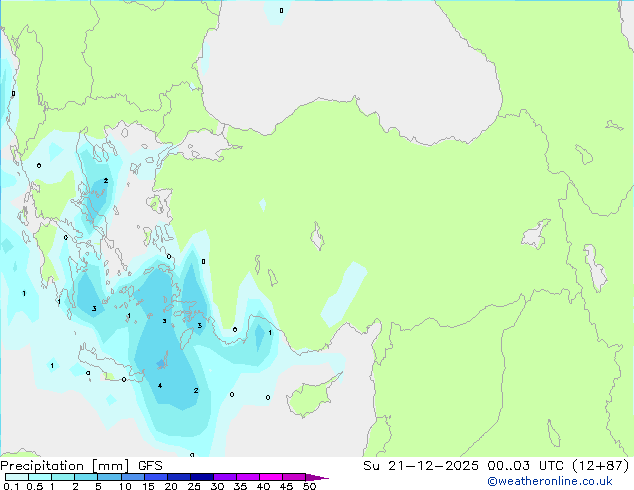Select the legend swatch between 45 and 50
This screenshot has width=634, height=490.
coord(294,477)
